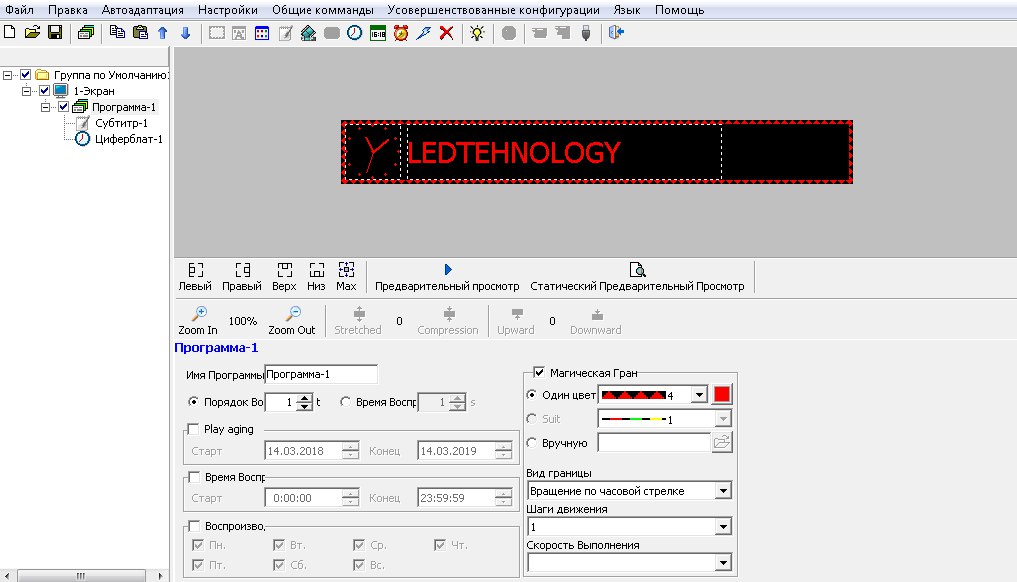Viewport: 1017px width, 582px height.
Task: Select Субтитр-1 in the tree
Action: point(121,123)
